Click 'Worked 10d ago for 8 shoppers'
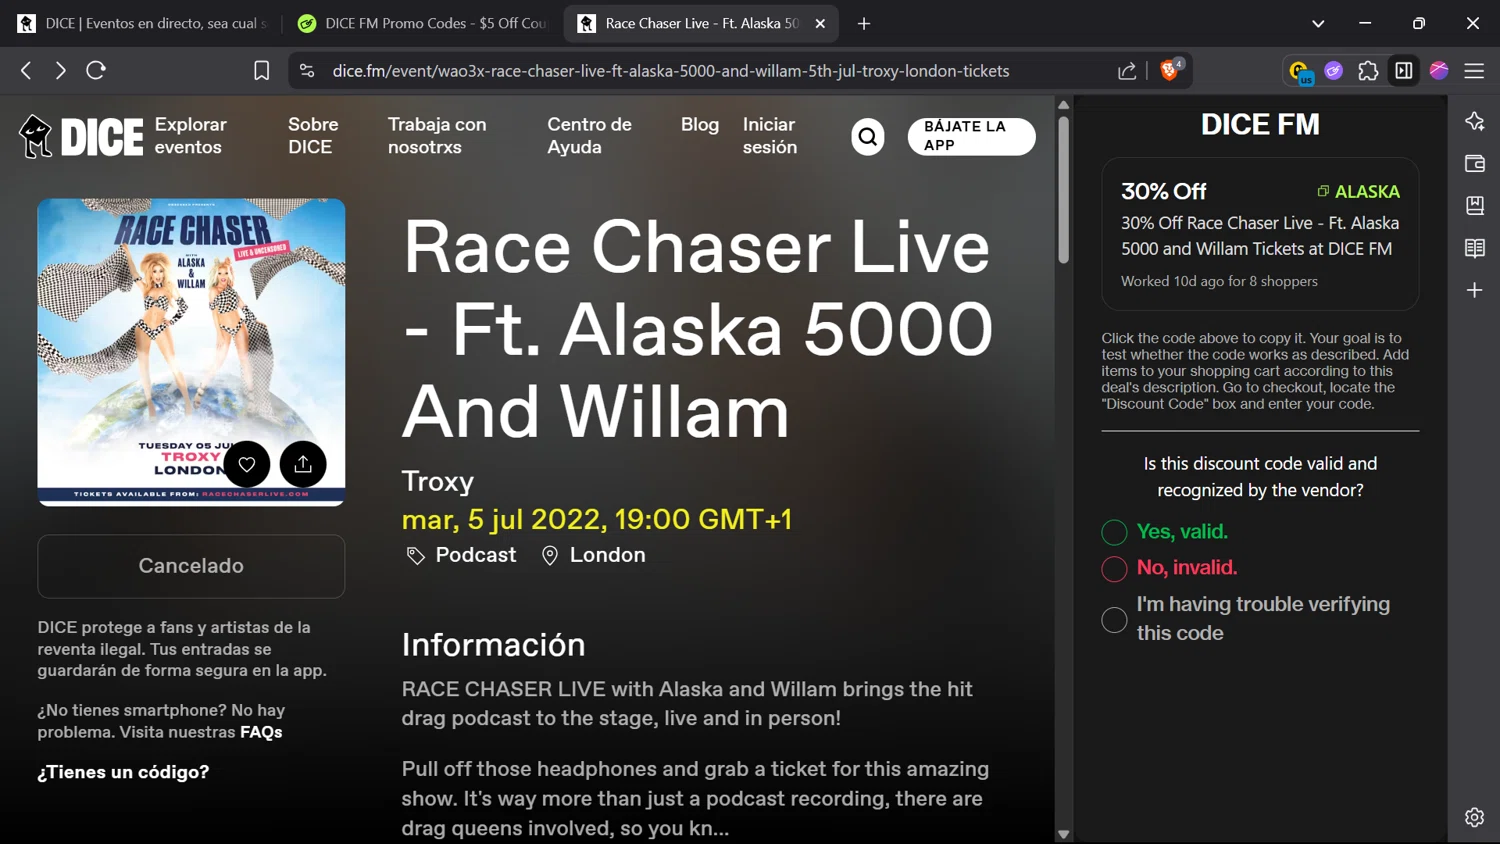 point(1219,281)
